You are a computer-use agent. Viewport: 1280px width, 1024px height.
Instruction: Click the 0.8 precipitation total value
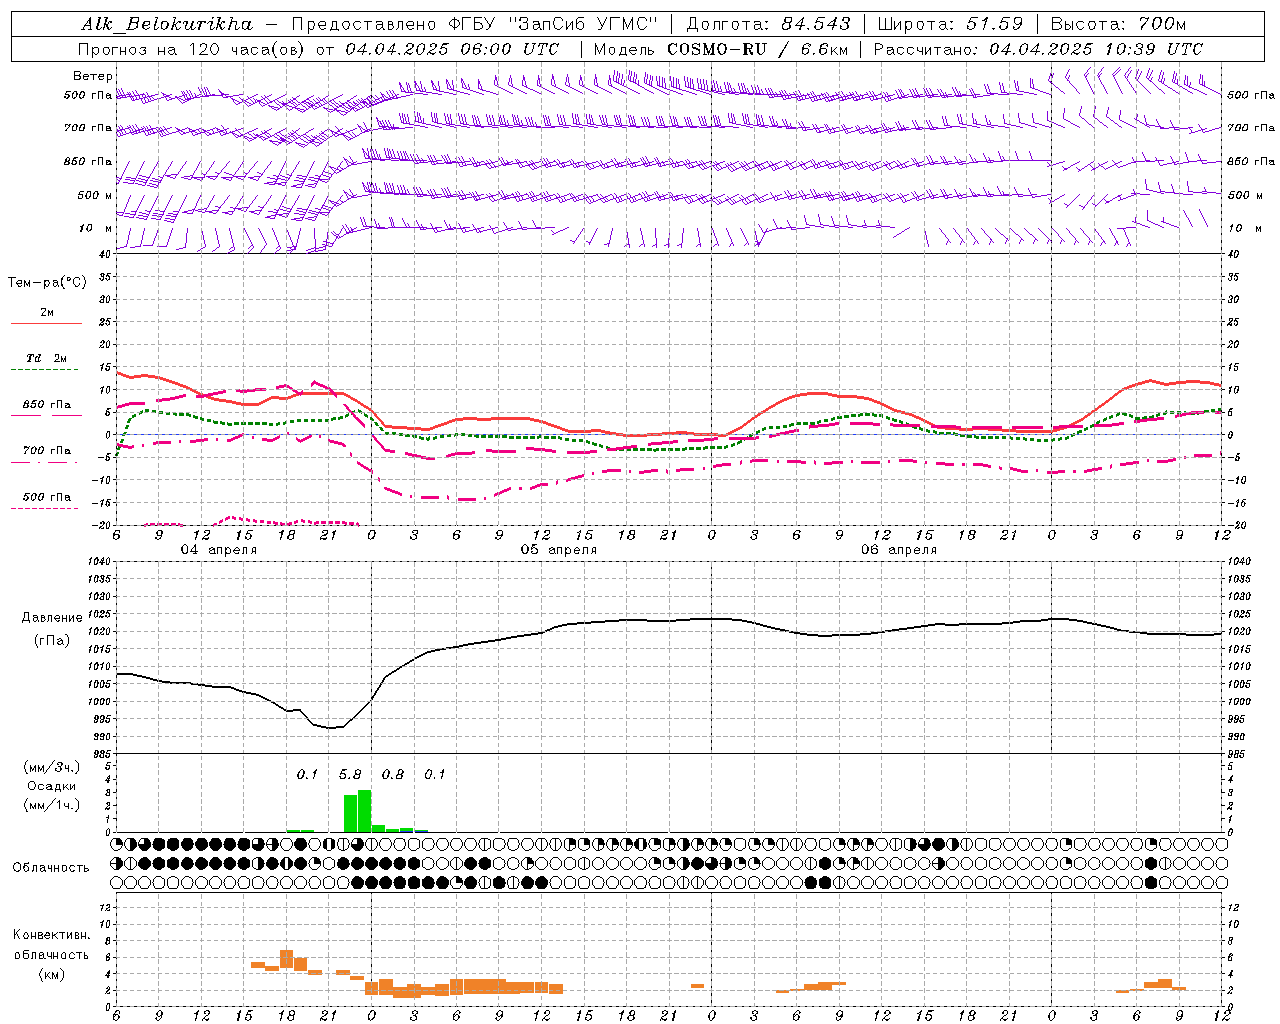393,774
